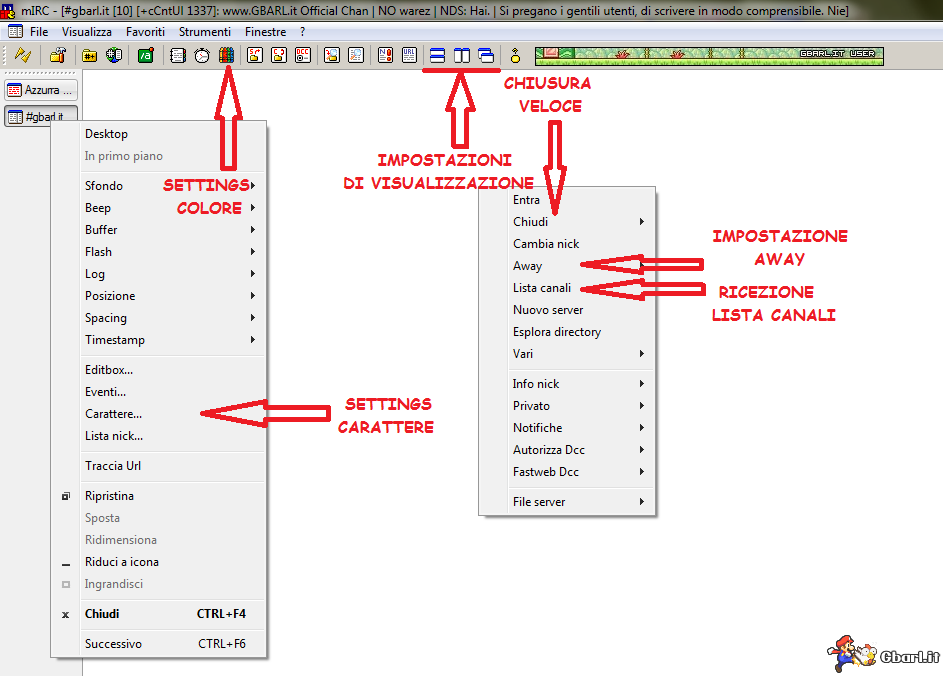Open the Address Book toolbar icon

pos(177,55)
